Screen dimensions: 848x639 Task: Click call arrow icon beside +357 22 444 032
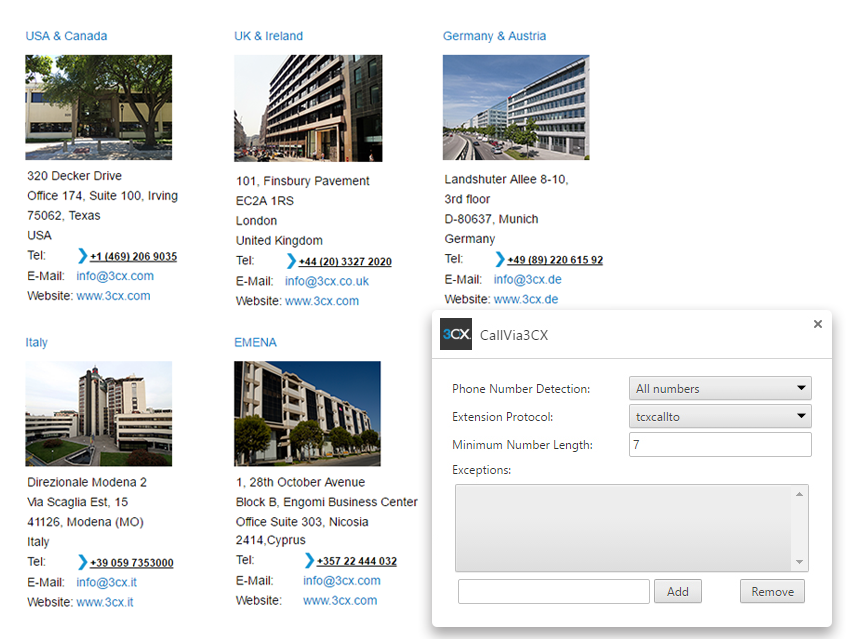(309, 561)
